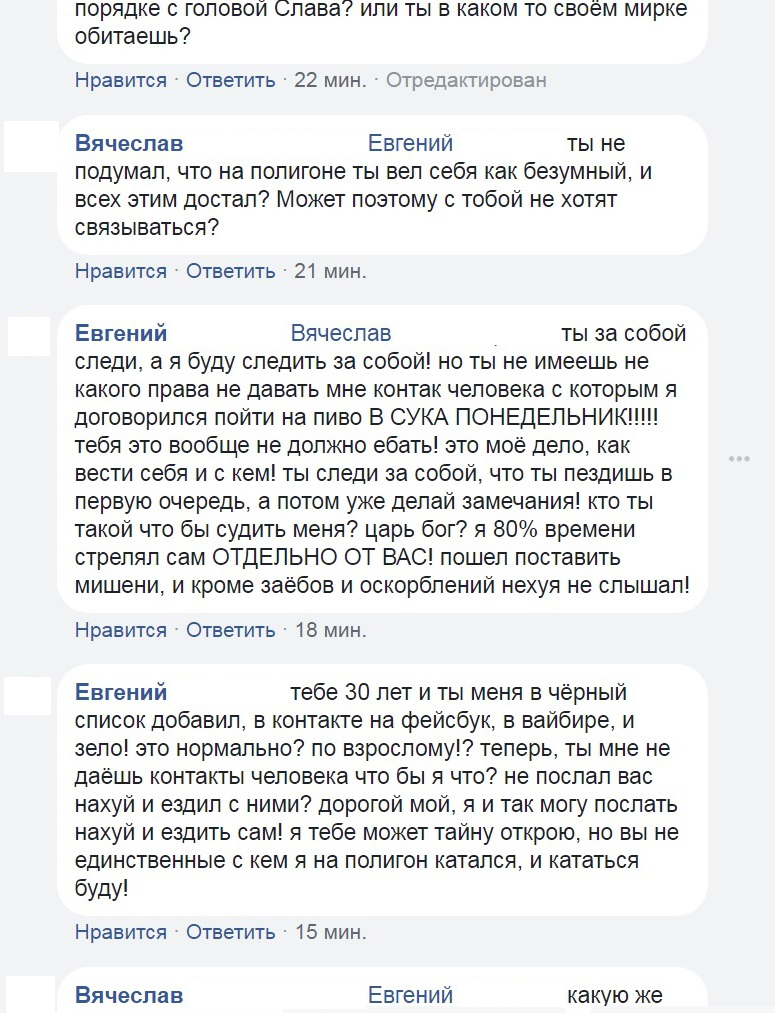Open Евгений's name on 'тебе 30 лет' comment
The width and height of the screenshot is (775, 1013).
pyautogui.click(x=121, y=692)
